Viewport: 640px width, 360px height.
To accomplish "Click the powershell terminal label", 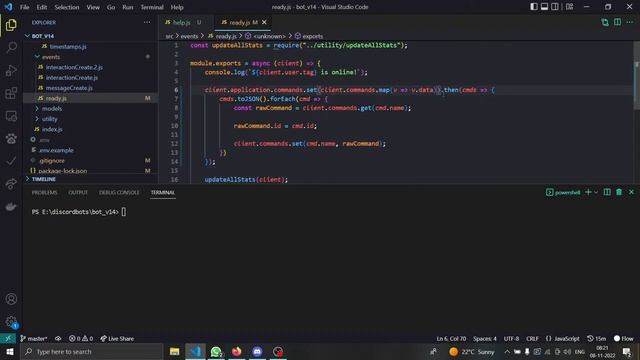I will click(x=563, y=192).
